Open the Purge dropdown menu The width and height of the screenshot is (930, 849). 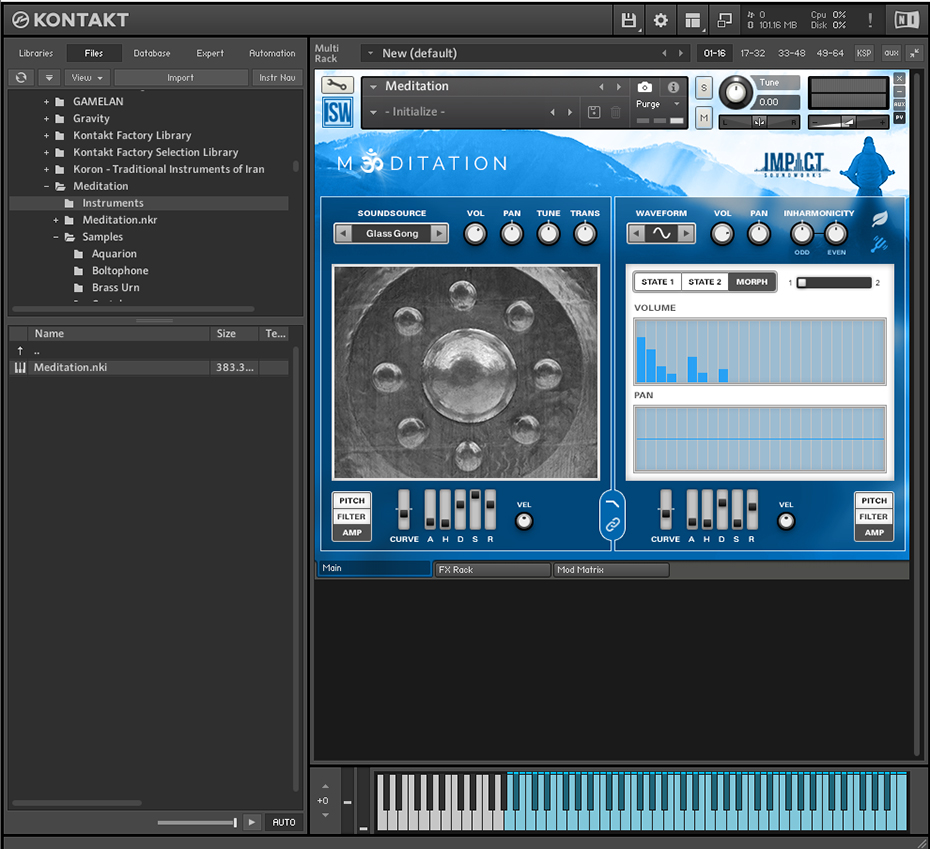pos(658,104)
